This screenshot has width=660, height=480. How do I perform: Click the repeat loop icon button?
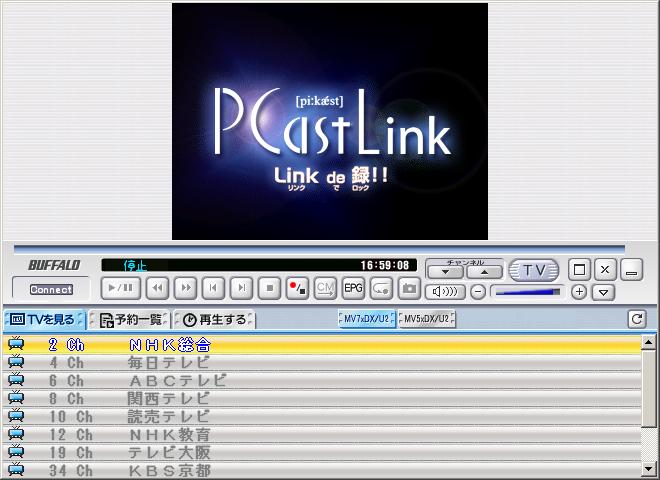pos(381,288)
